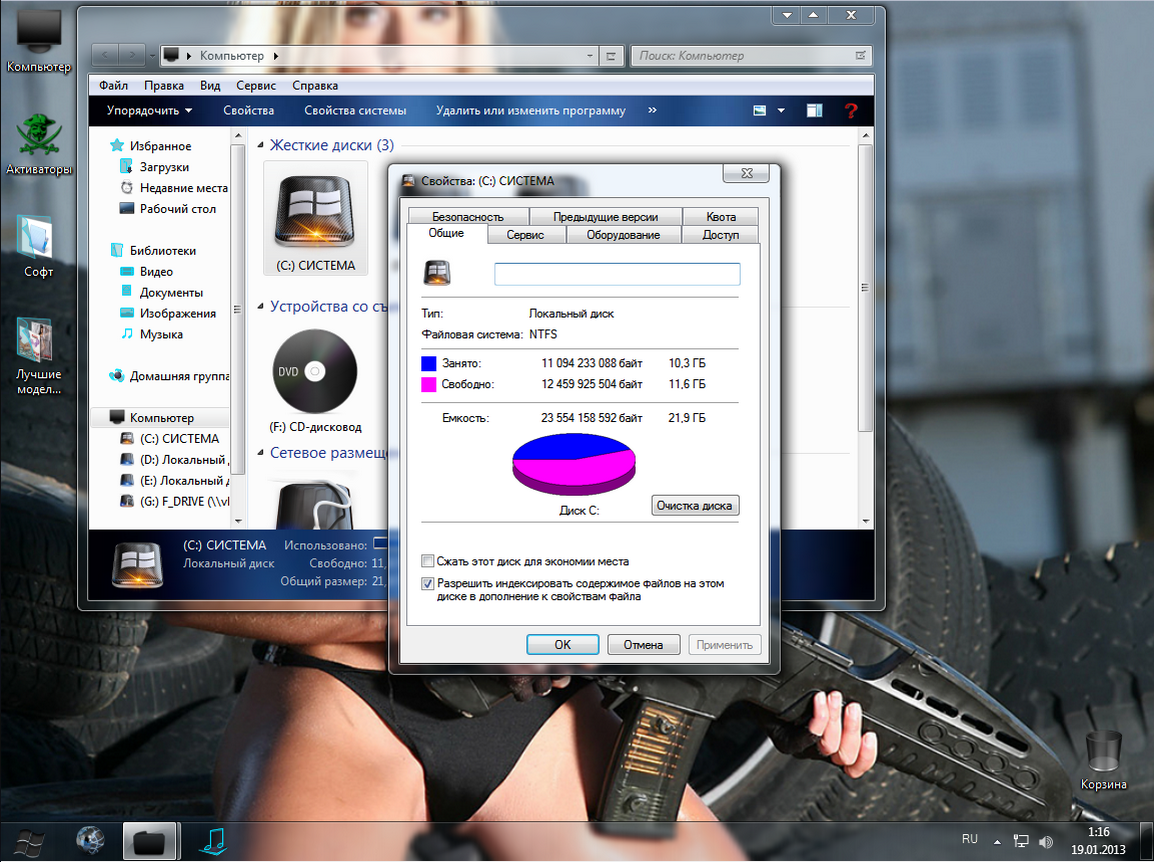Select the network drive icon in Explorer

coord(315,504)
